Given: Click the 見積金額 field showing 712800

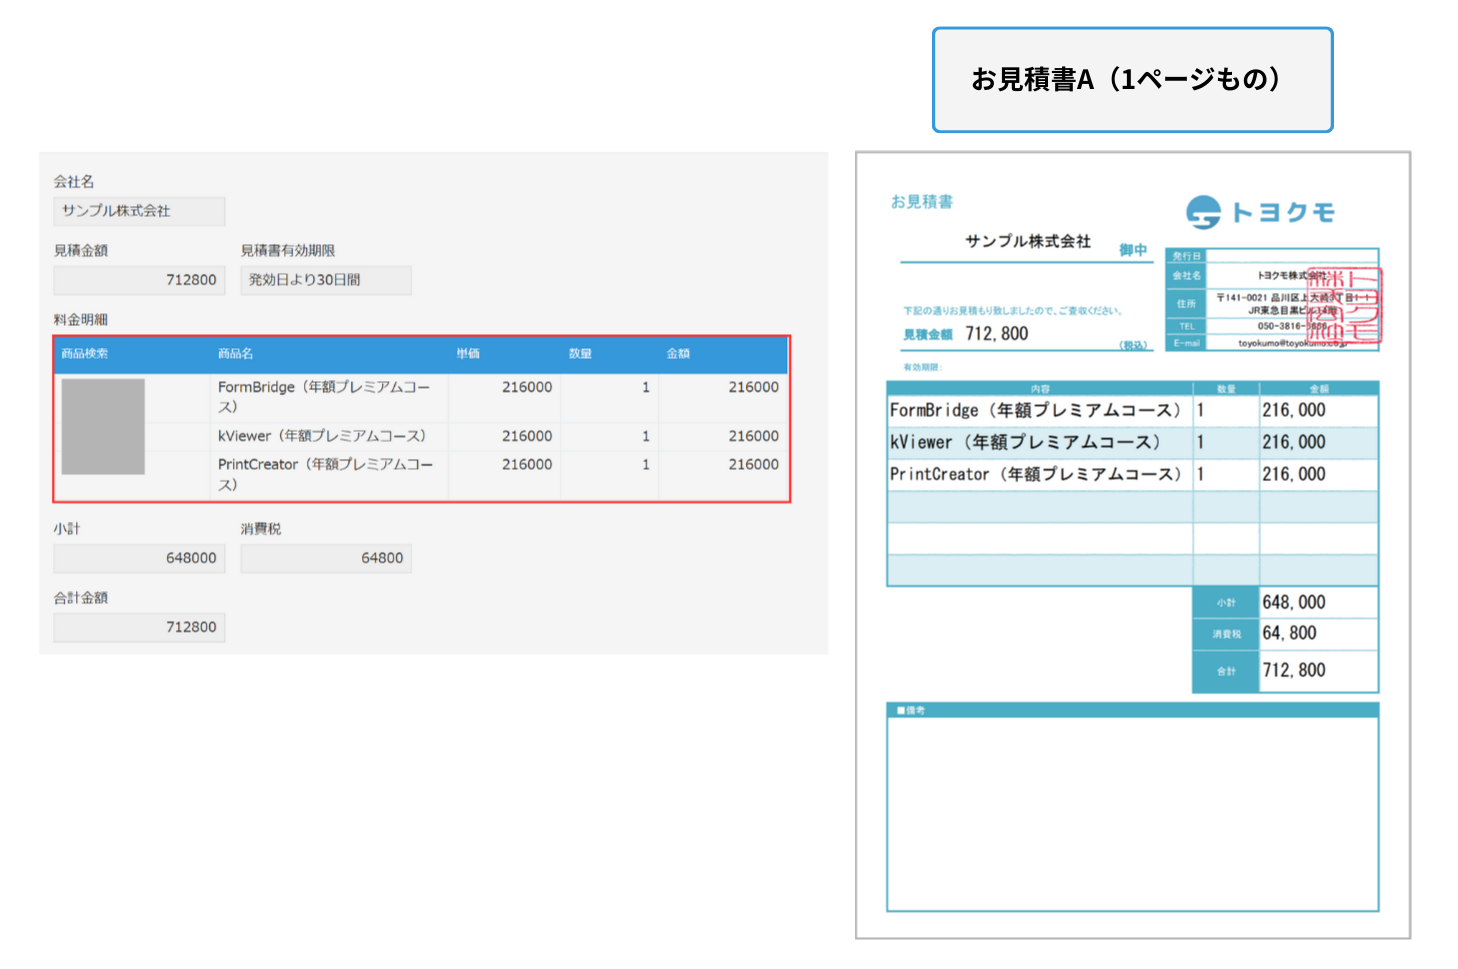Looking at the screenshot, I should pyautogui.click(x=139, y=280).
